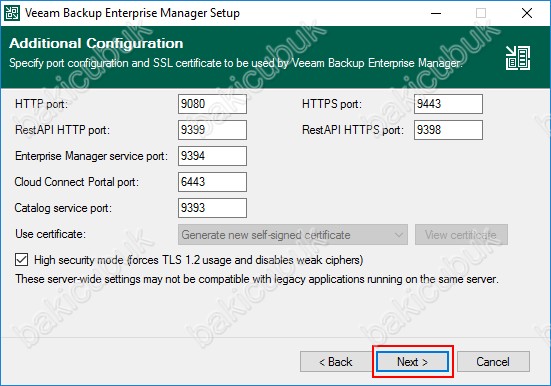Close the setup window
The image size is (551, 386).
pyautogui.click(x=527, y=13)
